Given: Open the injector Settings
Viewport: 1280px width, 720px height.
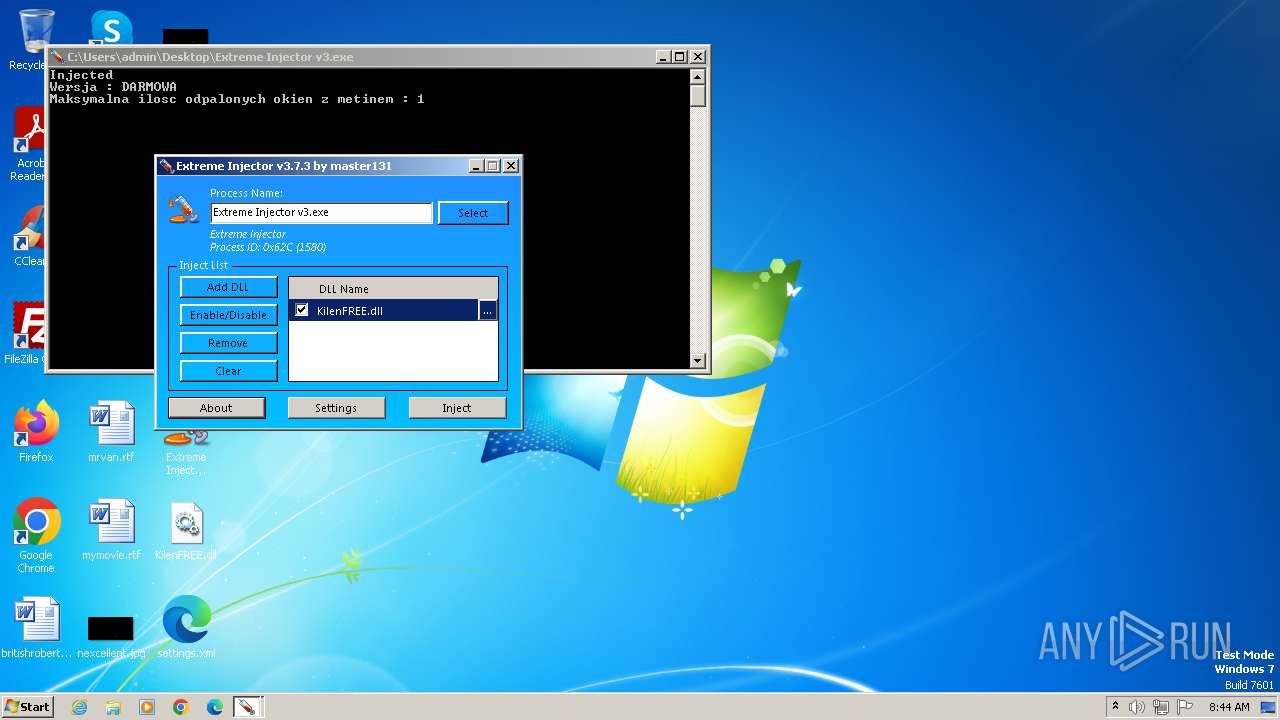Looking at the screenshot, I should [x=336, y=408].
